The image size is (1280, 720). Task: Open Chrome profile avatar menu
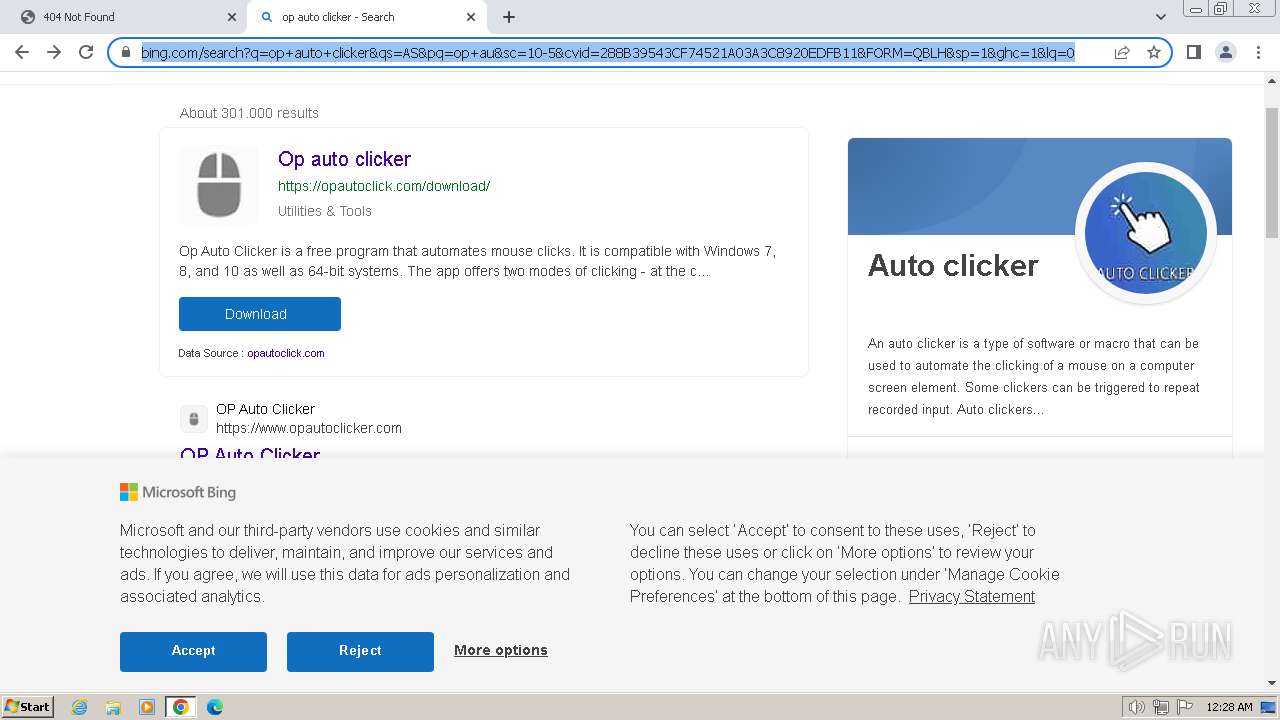click(x=1225, y=52)
